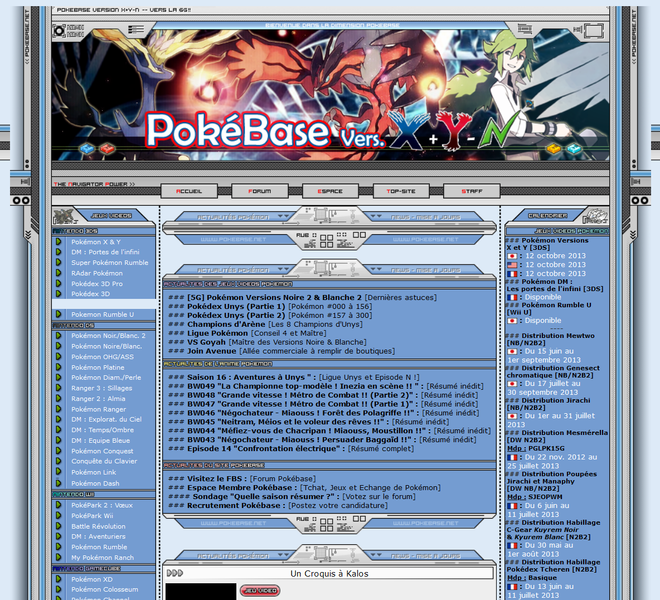Open the Top-Site navigation button
Screen dimensions: 660x600
coord(401,191)
